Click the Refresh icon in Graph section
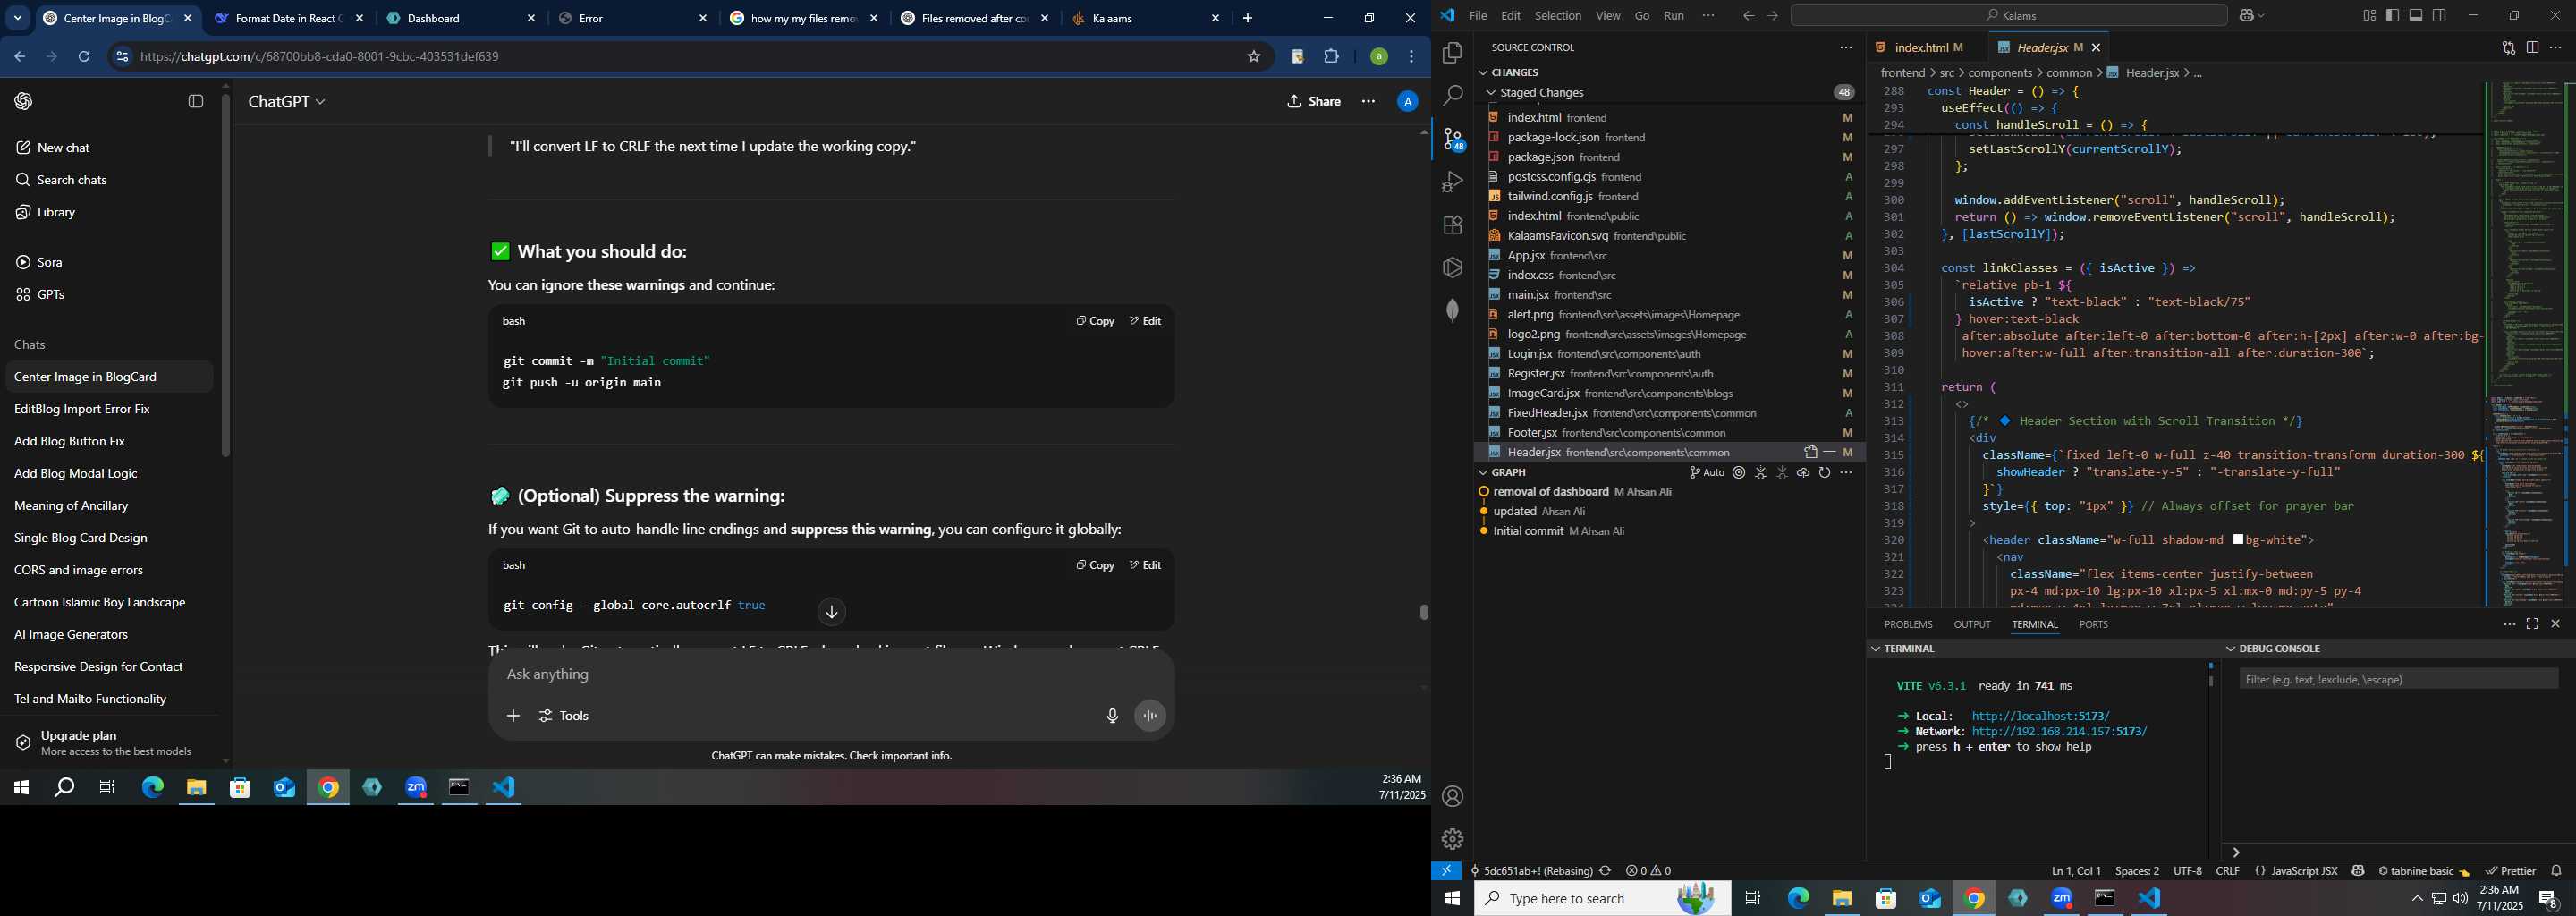2576x916 pixels. click(x=1825, y=473)
